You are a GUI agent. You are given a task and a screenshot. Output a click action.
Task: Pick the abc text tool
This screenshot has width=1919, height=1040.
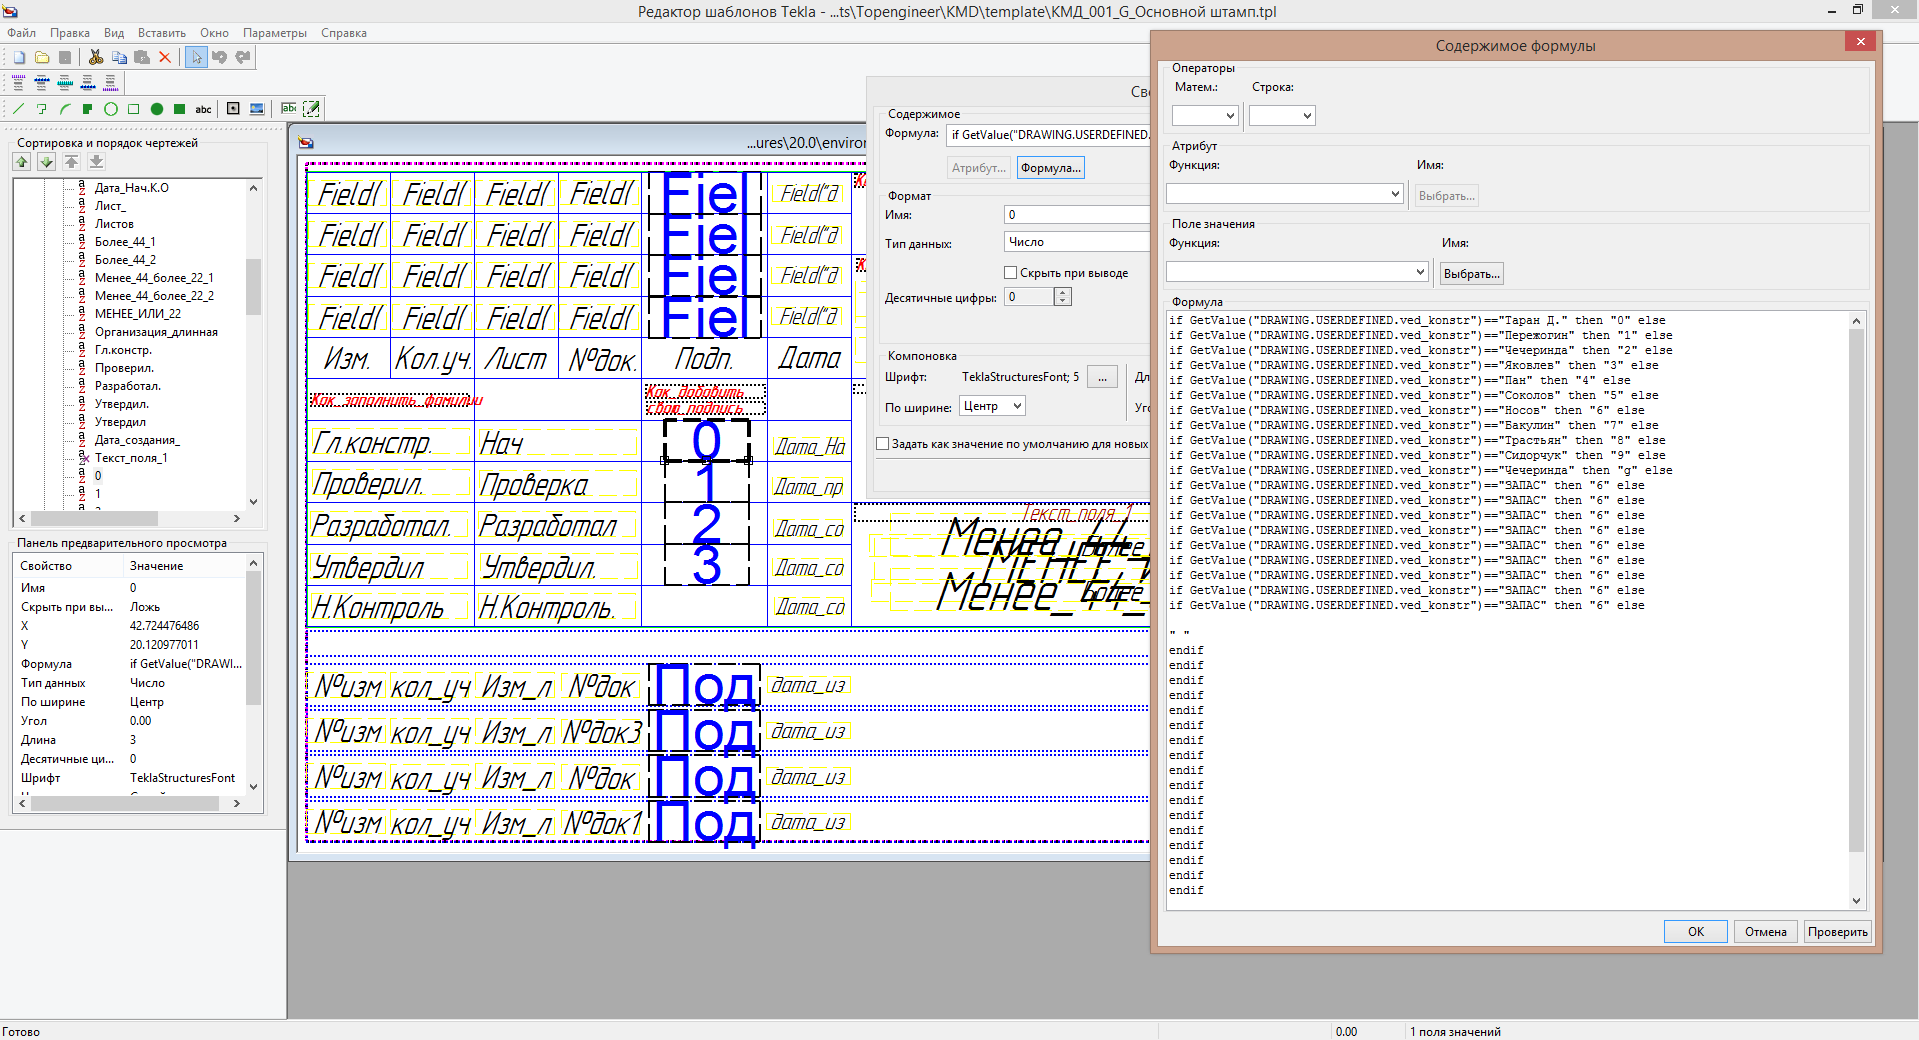coord(203,109)
